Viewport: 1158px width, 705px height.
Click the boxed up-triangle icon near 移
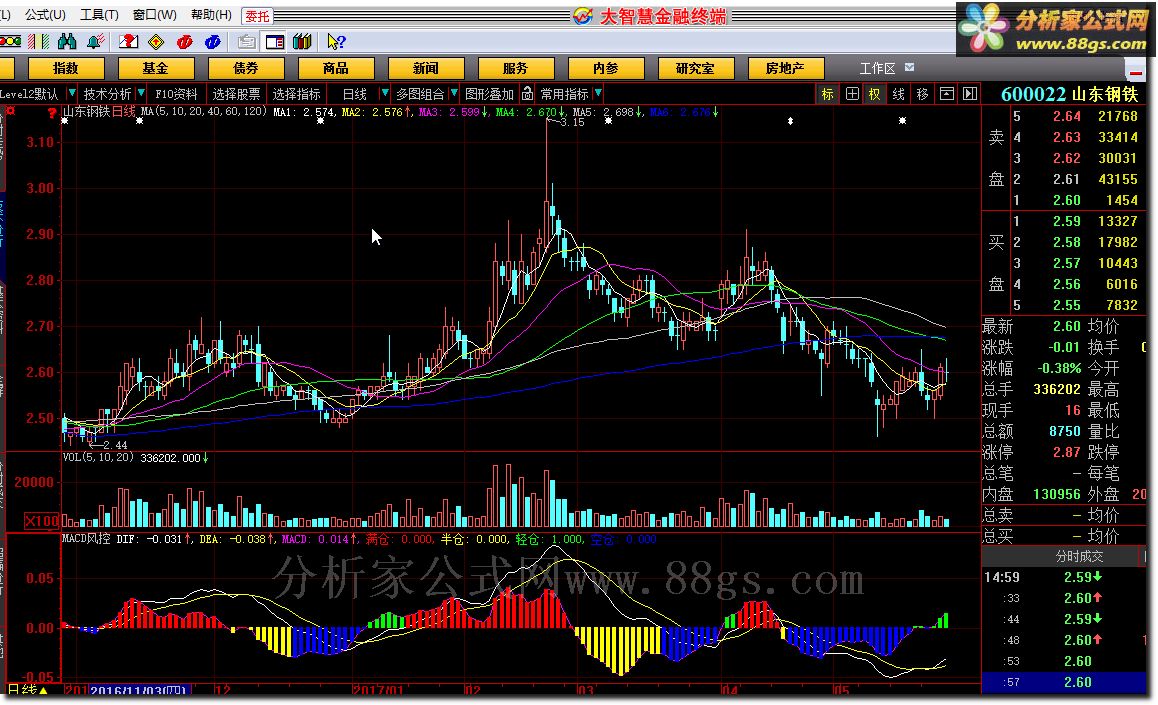coord(946,94)
